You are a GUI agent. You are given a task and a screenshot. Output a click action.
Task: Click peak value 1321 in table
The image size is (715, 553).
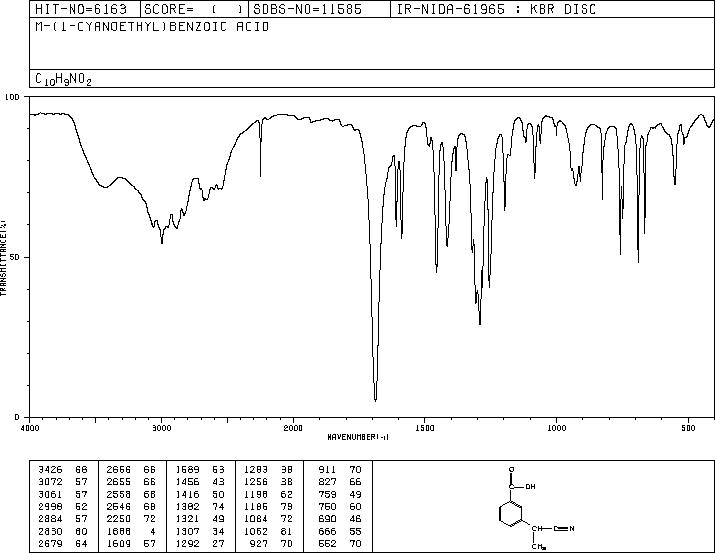[187, 519]
